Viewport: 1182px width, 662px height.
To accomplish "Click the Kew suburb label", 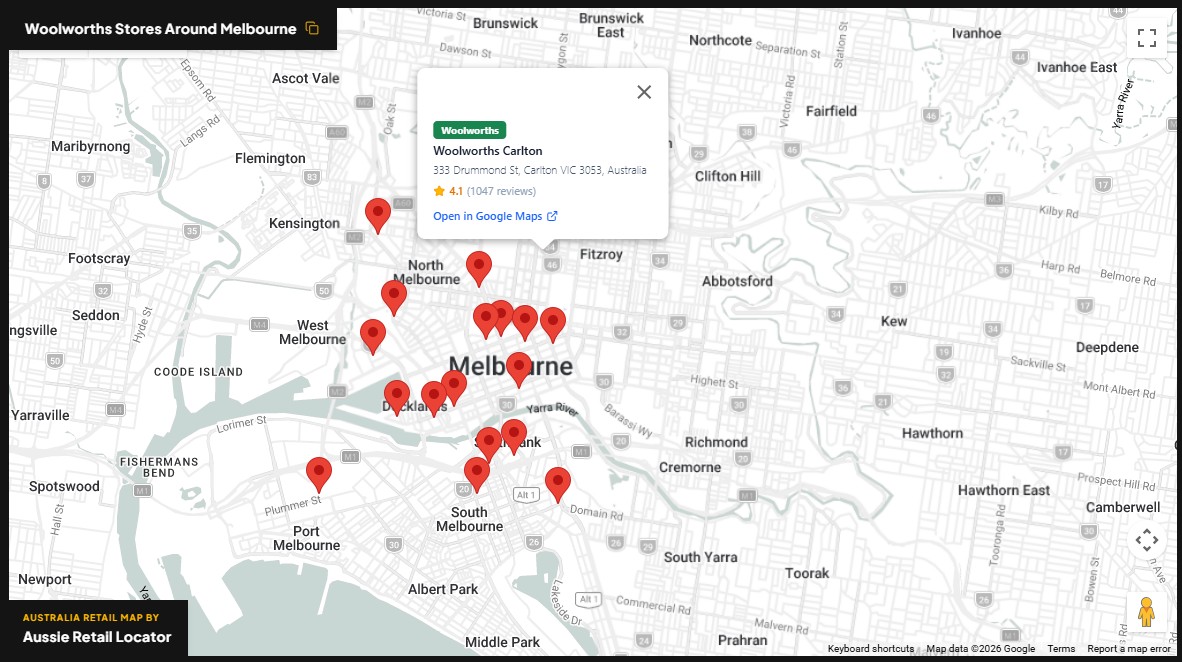I will tap(894, 321).
